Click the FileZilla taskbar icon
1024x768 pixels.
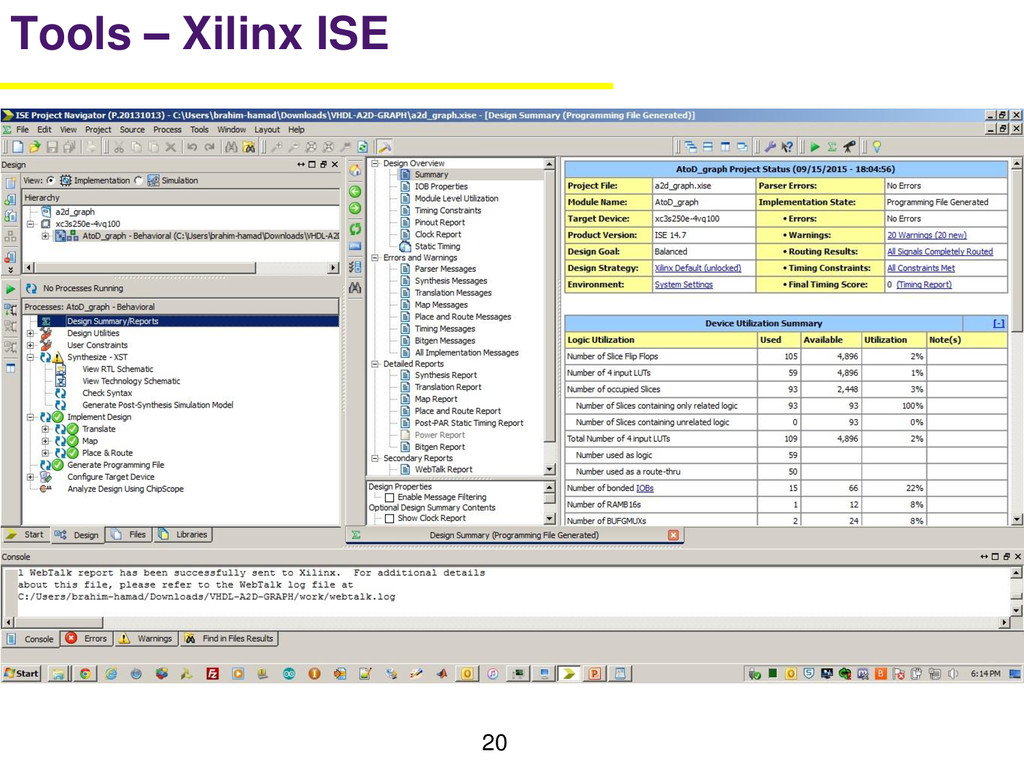[x=212, y=673]
